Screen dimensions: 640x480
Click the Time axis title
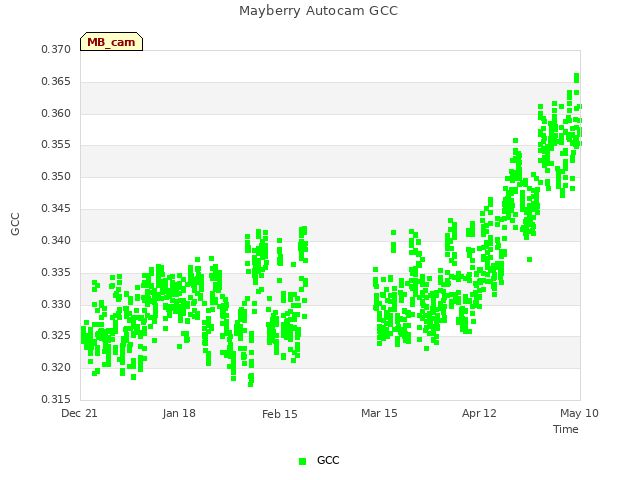(566, 429)
